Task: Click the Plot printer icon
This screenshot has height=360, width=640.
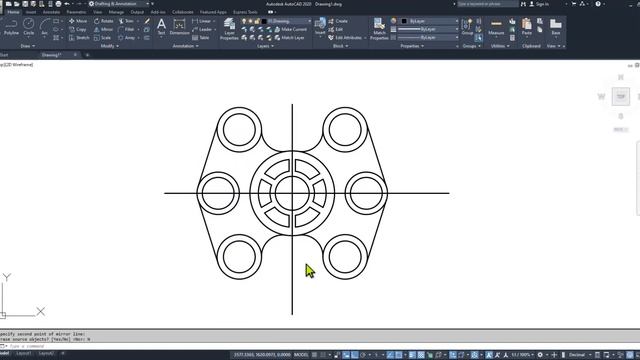Action: (x=58, y=4)
